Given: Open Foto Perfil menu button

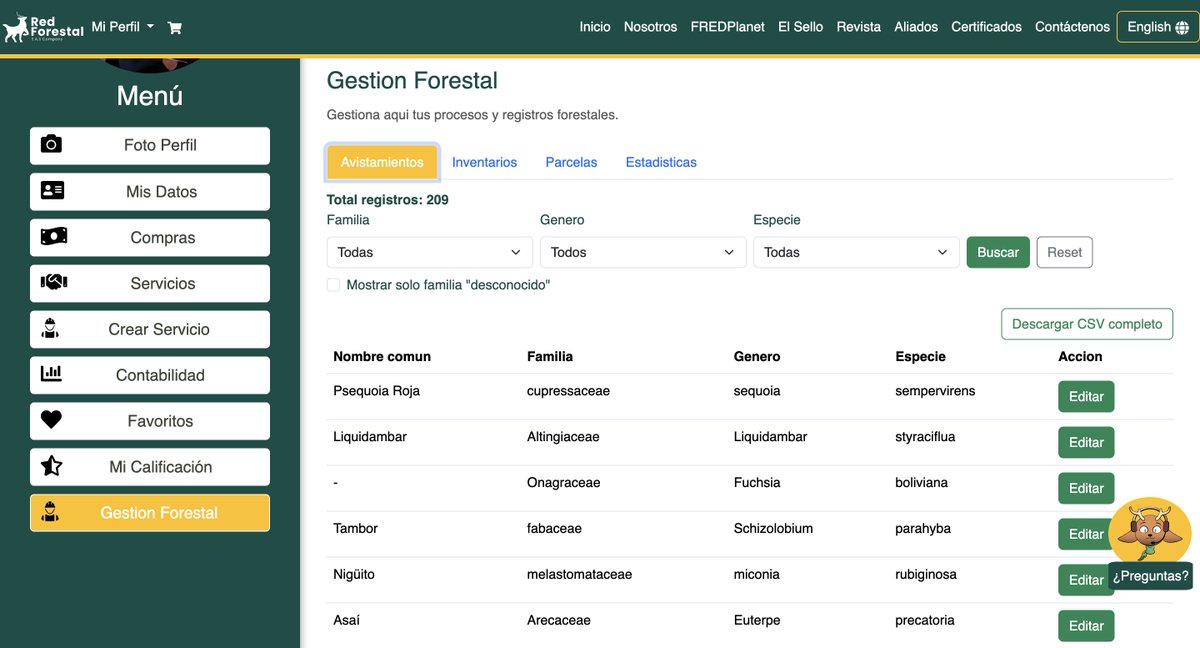Looking at the screenshot, I should 150,145.
